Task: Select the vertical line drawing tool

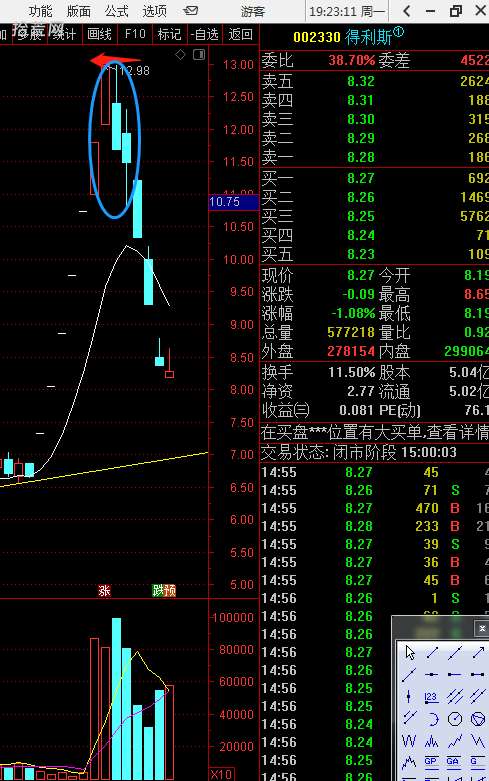Action: 410,696
